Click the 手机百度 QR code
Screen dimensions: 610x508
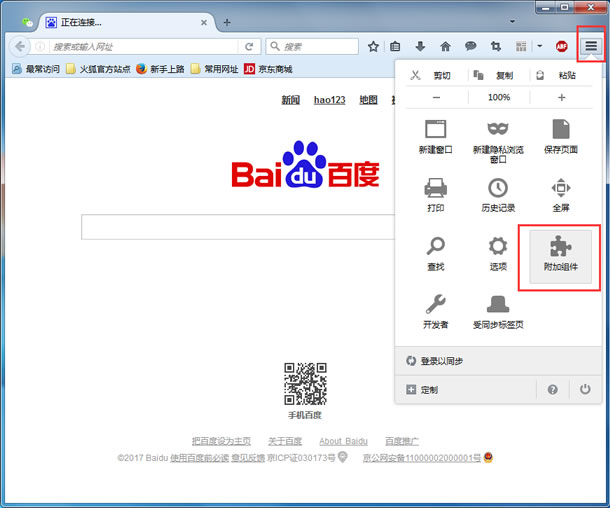(305, 384)
